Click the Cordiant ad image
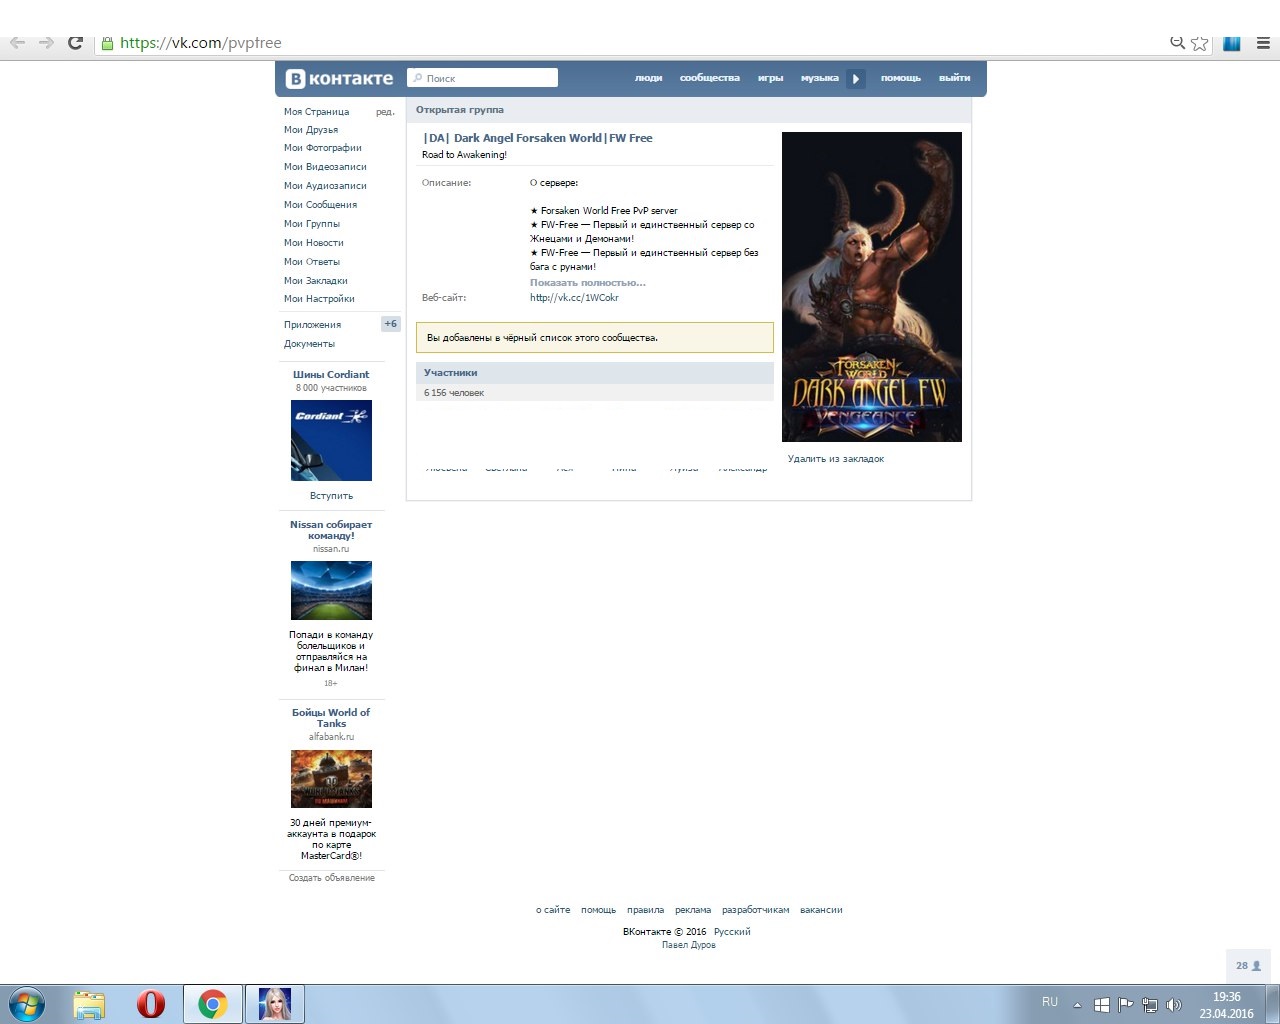 click(x=331, y=441)
